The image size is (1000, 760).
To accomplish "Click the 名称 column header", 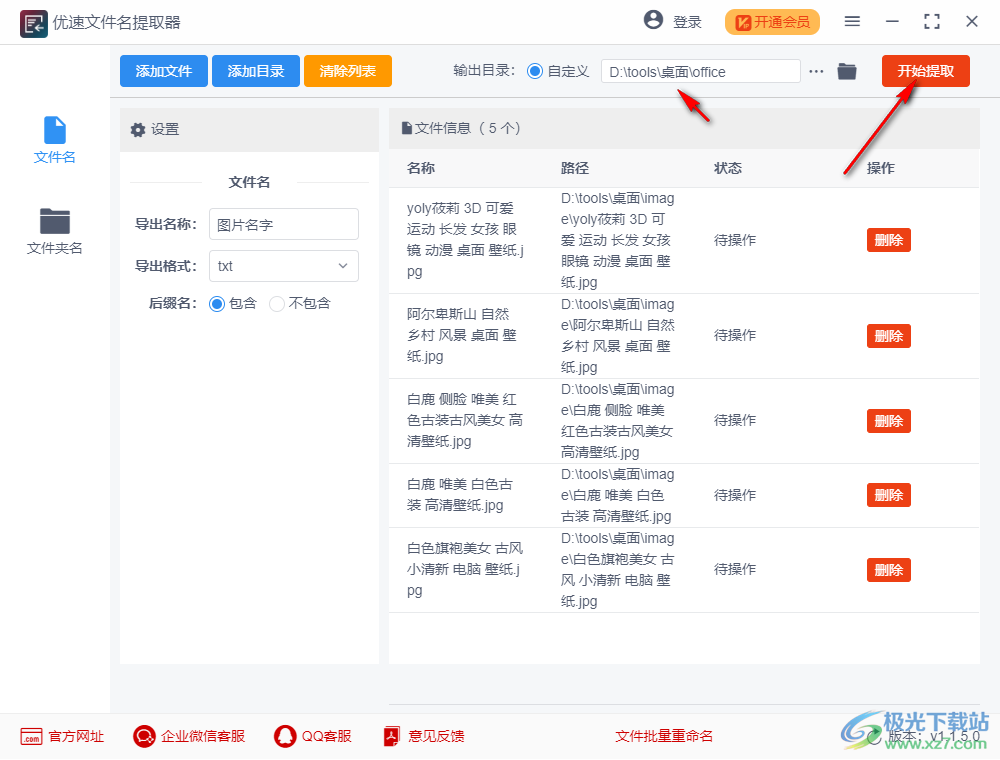I will pyautogui.click(x=421, y=168).
